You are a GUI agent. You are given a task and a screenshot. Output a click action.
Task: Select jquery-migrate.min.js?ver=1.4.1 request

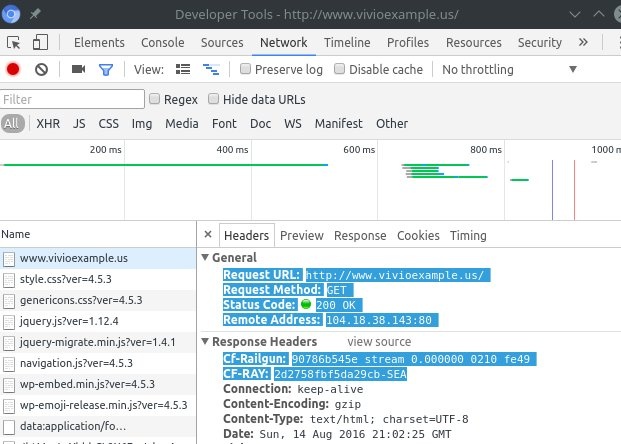tap(98, 342)
